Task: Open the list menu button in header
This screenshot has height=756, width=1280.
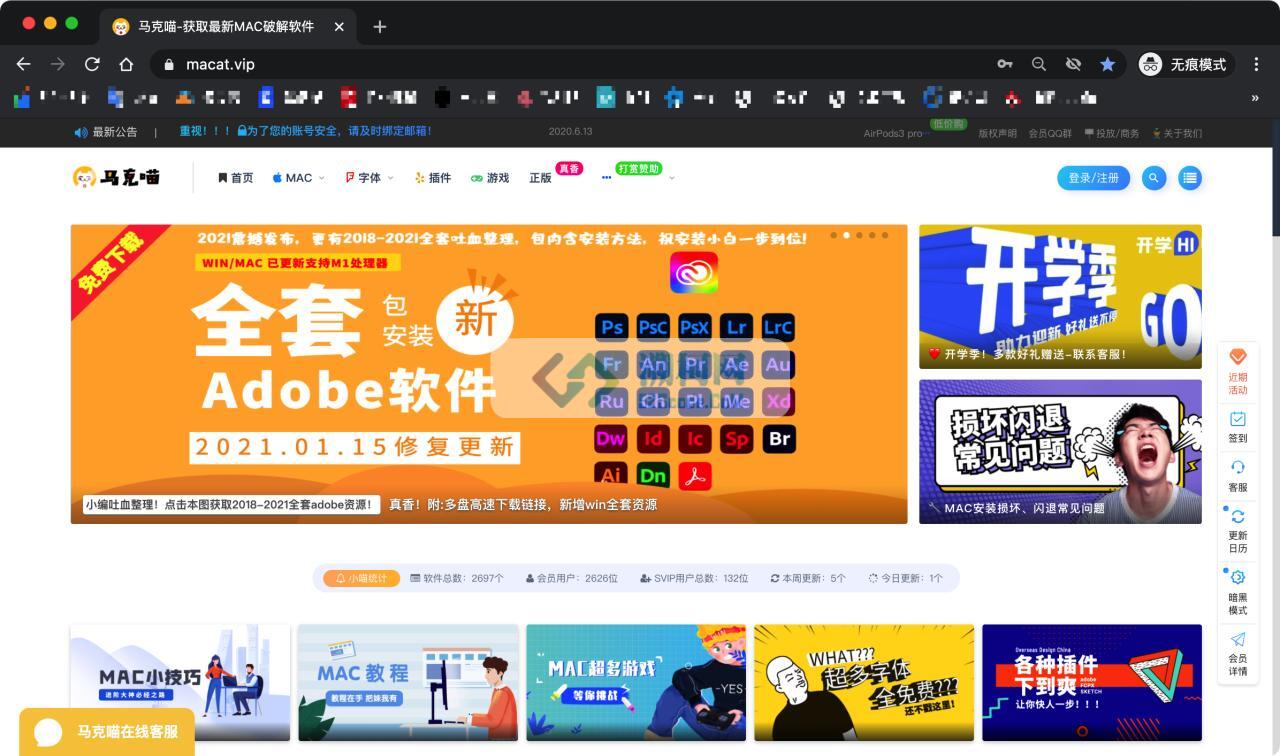Action: 1189,178
